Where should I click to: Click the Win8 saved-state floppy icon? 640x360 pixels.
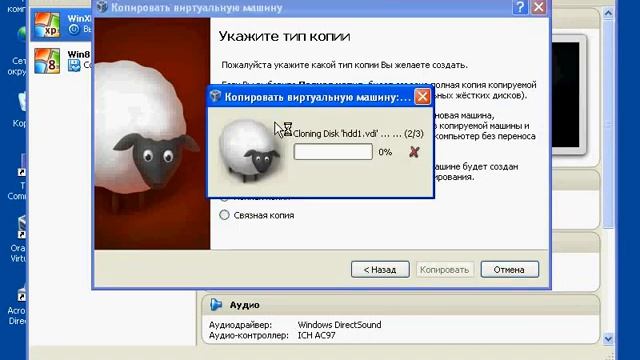[x=74, y=65]
